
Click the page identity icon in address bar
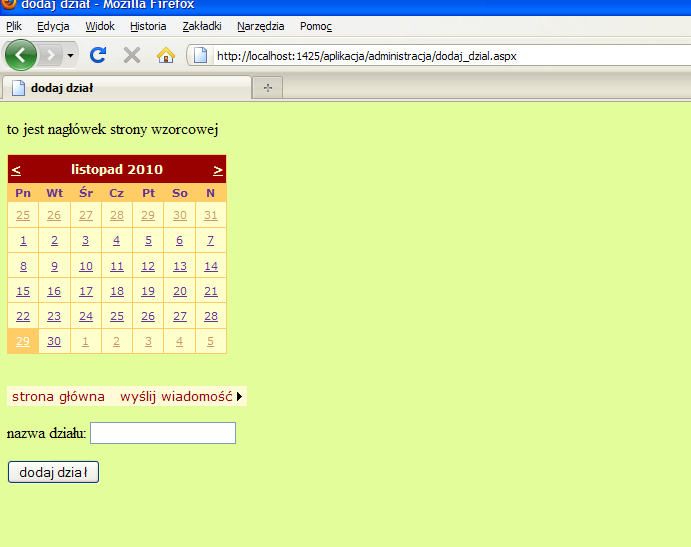(x=201, y=56)
